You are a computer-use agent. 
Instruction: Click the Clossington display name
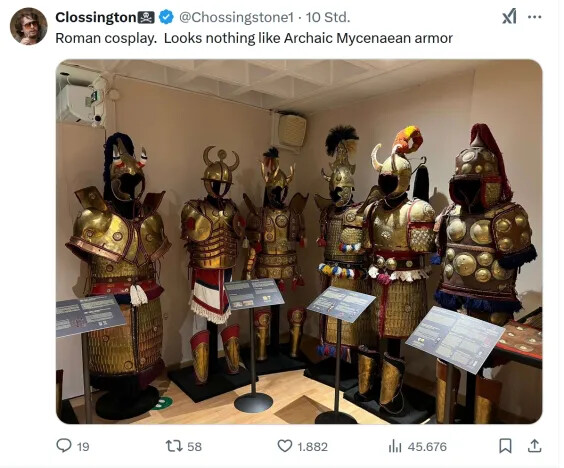[96, 17]
